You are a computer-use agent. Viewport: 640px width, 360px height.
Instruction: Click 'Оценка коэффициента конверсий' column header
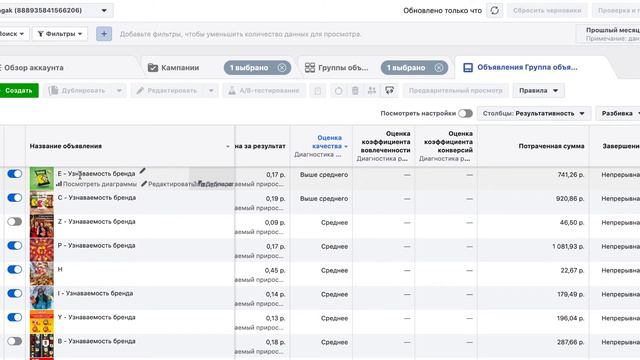[448, 142]
